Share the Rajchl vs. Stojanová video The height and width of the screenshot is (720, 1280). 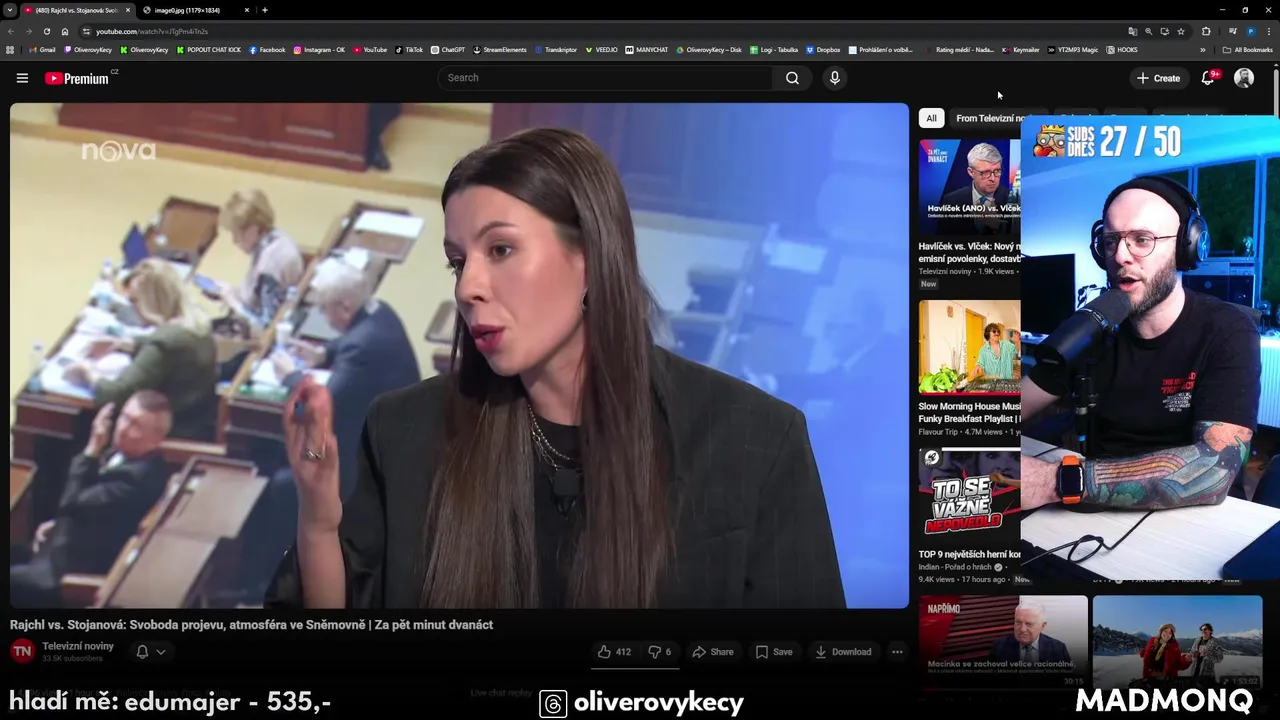[713, 652]
